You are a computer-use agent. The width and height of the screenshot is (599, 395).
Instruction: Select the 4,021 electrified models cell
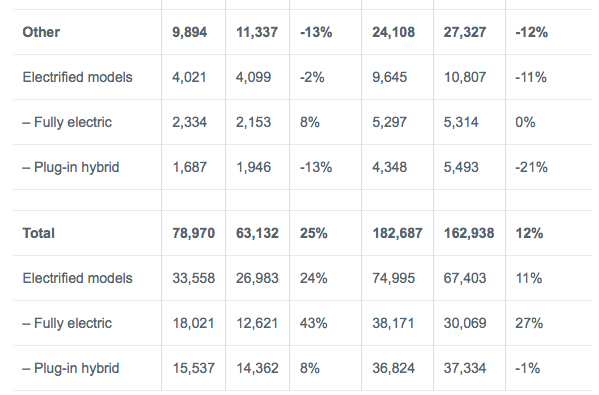click(x=189, y=77)
